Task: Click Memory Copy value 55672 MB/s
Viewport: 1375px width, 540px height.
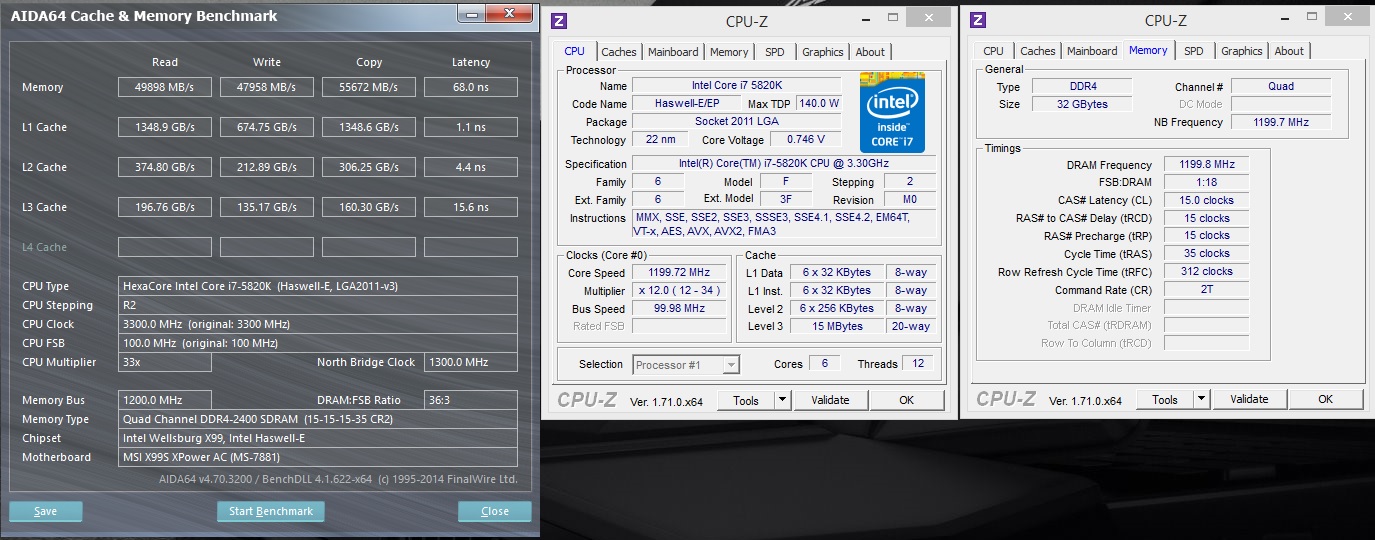Action: [x=369, y=87]
